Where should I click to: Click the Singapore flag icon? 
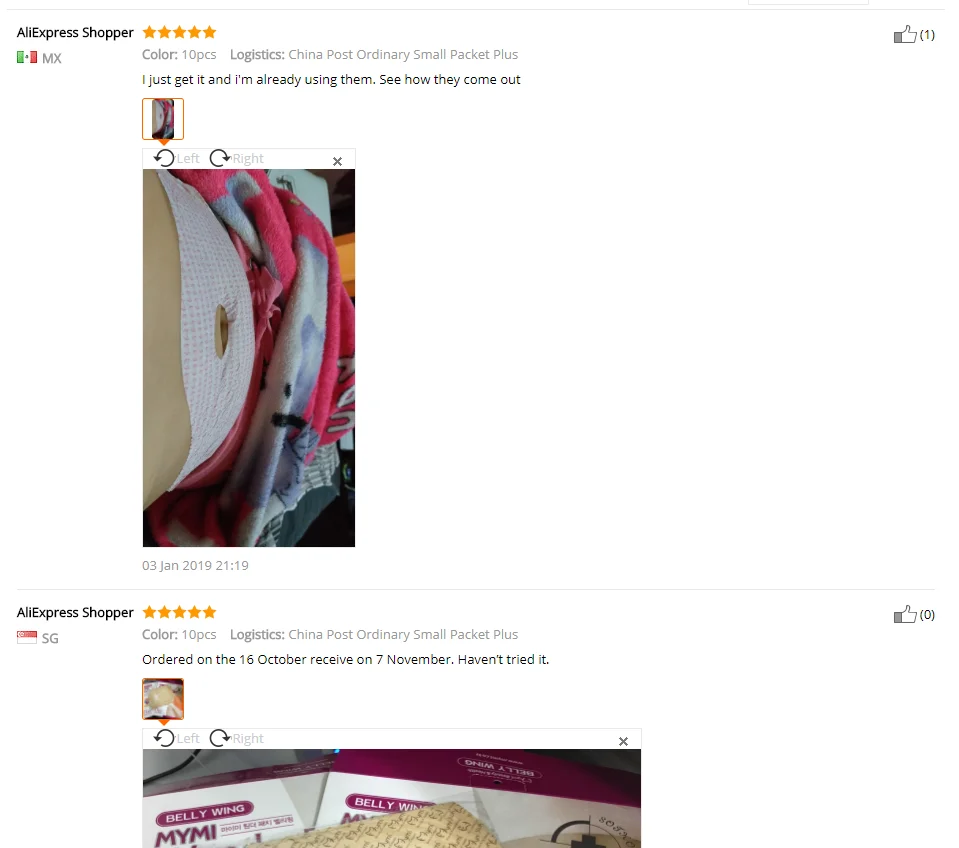(27, 638)
